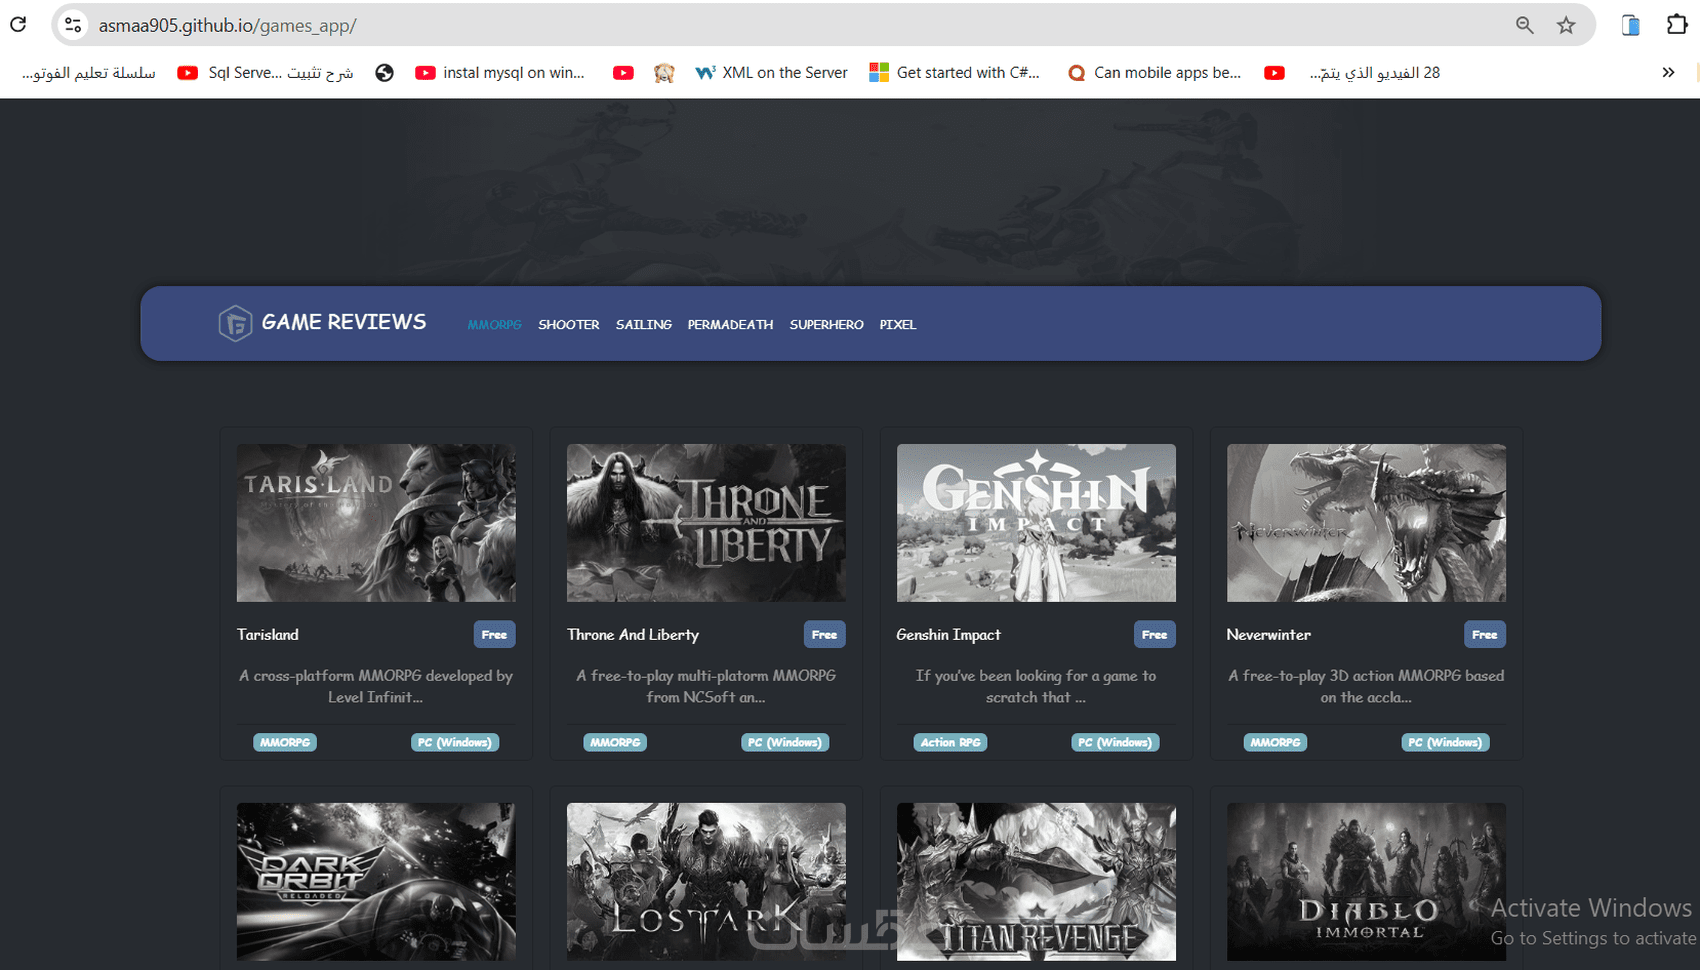The image size is (1700, 970).
Task: Switch to the SHOOTER category
Action: pos(568,324)
